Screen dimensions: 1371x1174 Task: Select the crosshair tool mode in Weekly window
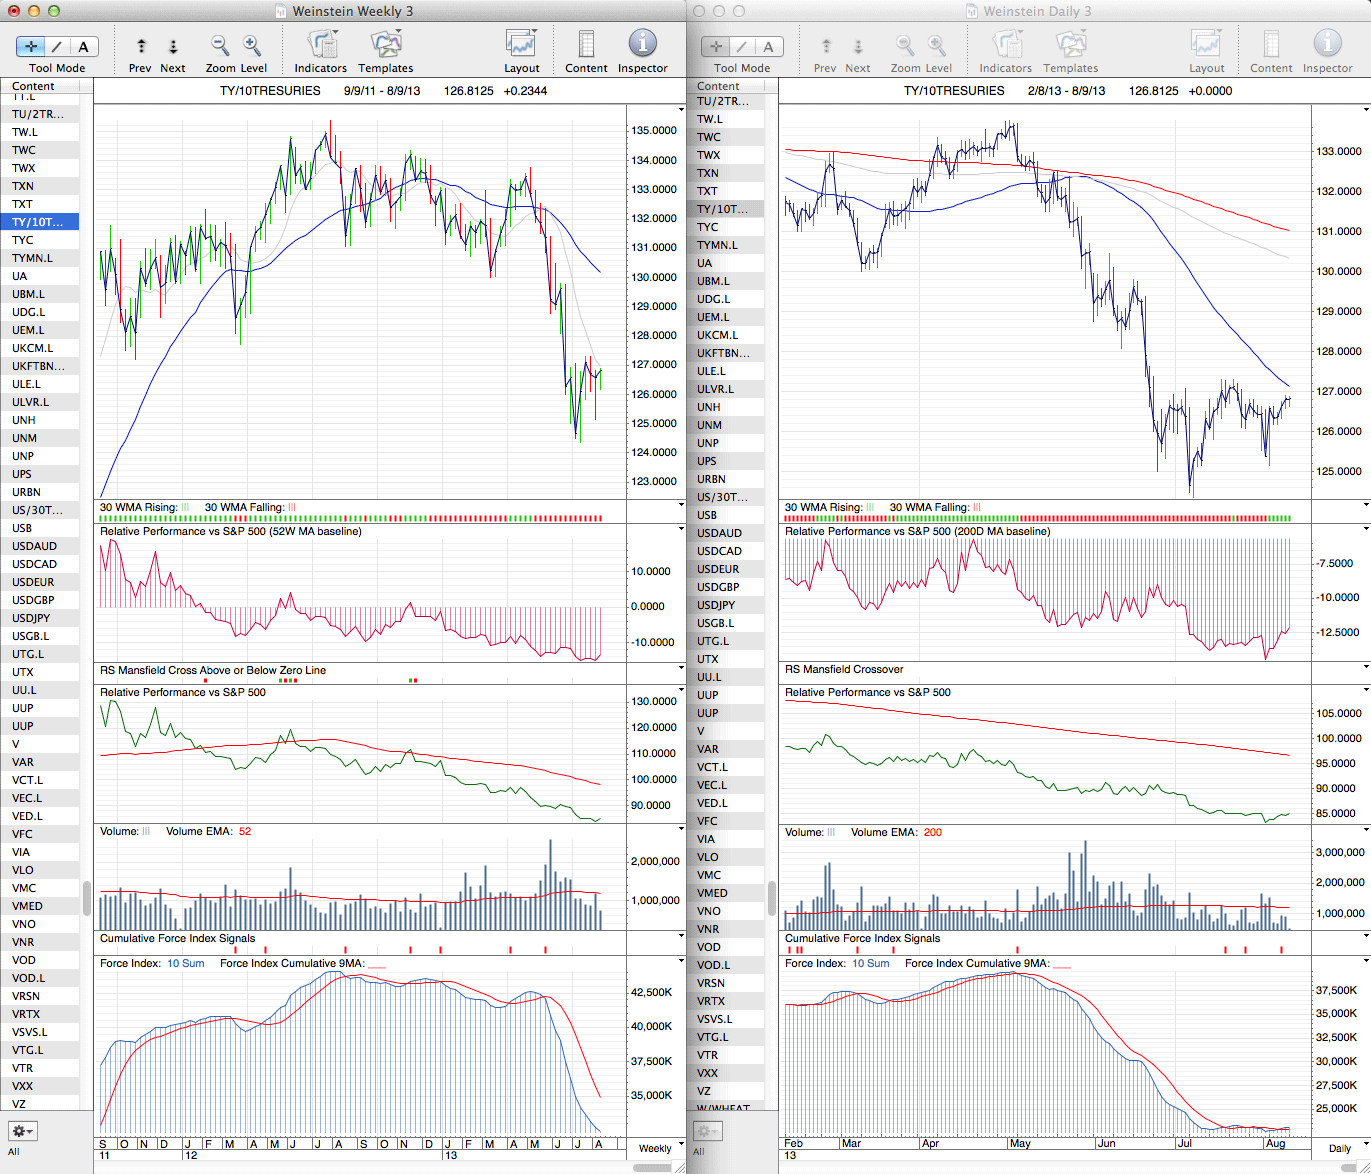(x=31, y=46)
